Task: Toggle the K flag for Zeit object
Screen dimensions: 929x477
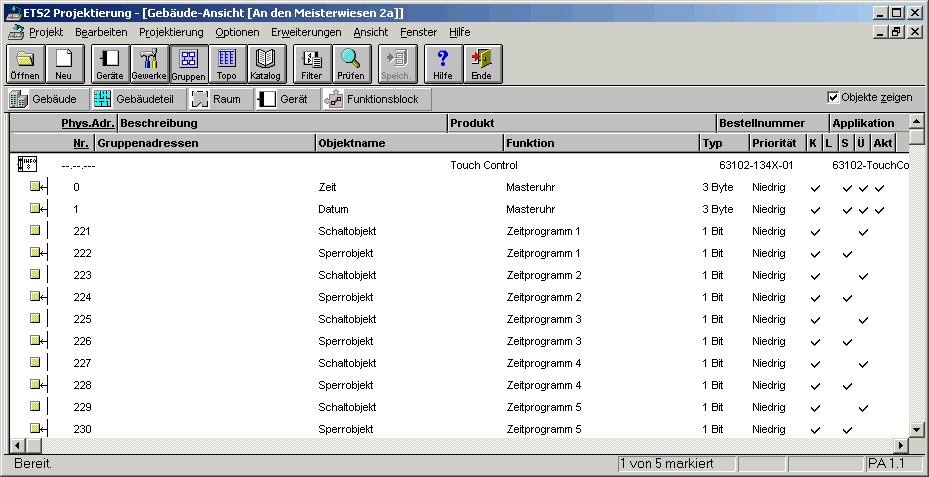Action: 814,188
